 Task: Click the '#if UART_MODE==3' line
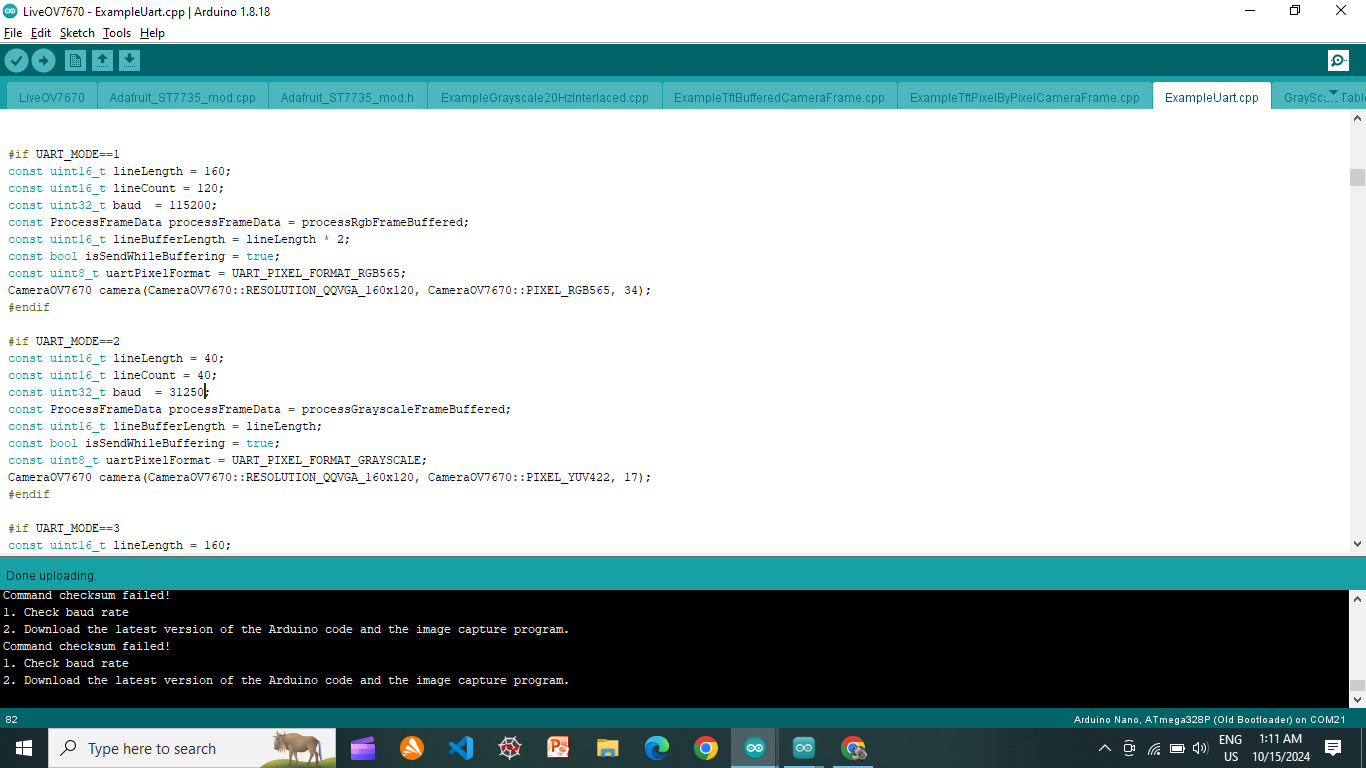pyautogui.click(x=64, y=528)
